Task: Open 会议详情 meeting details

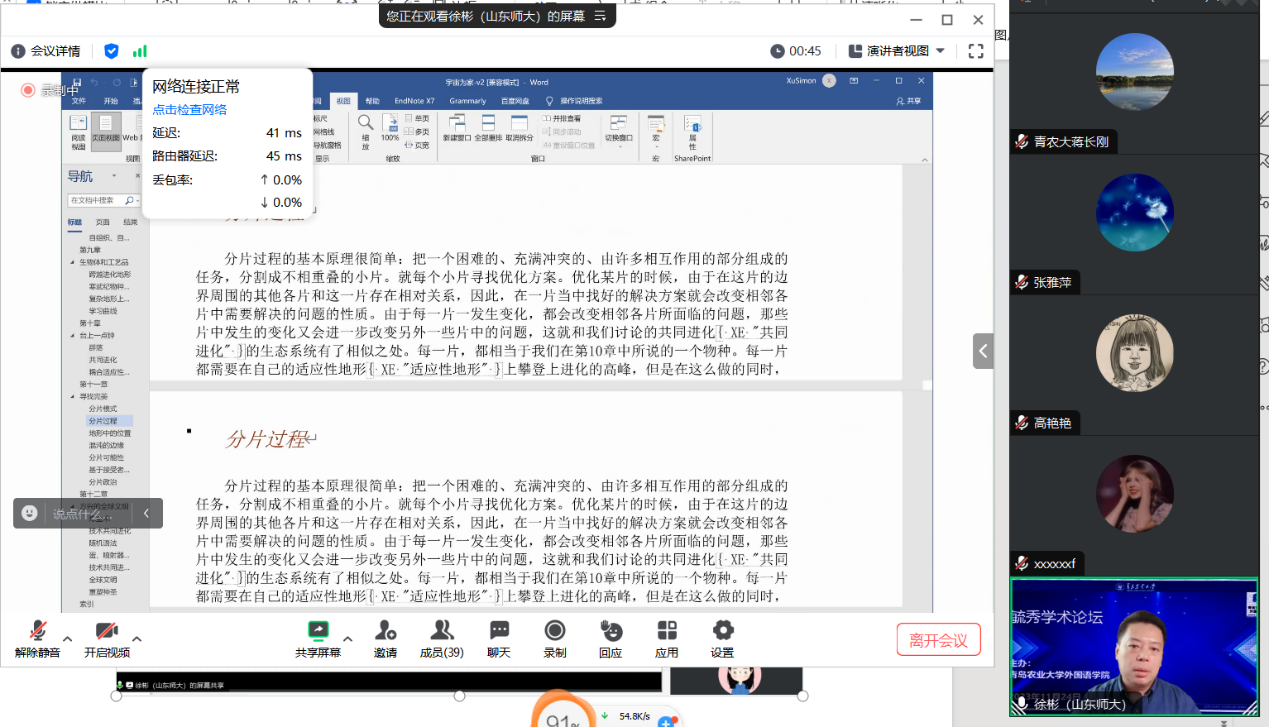Action: 46,51
